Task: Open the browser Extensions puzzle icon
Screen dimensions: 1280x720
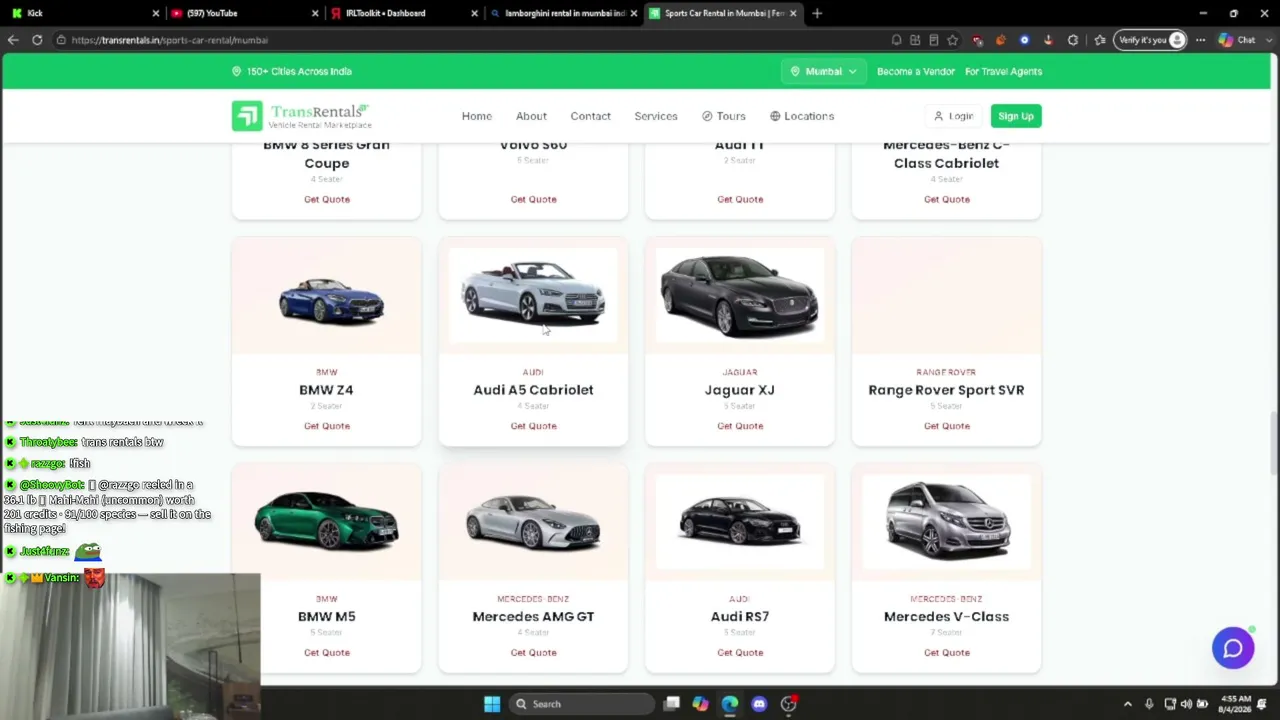Action: [x=1073, y=40]
